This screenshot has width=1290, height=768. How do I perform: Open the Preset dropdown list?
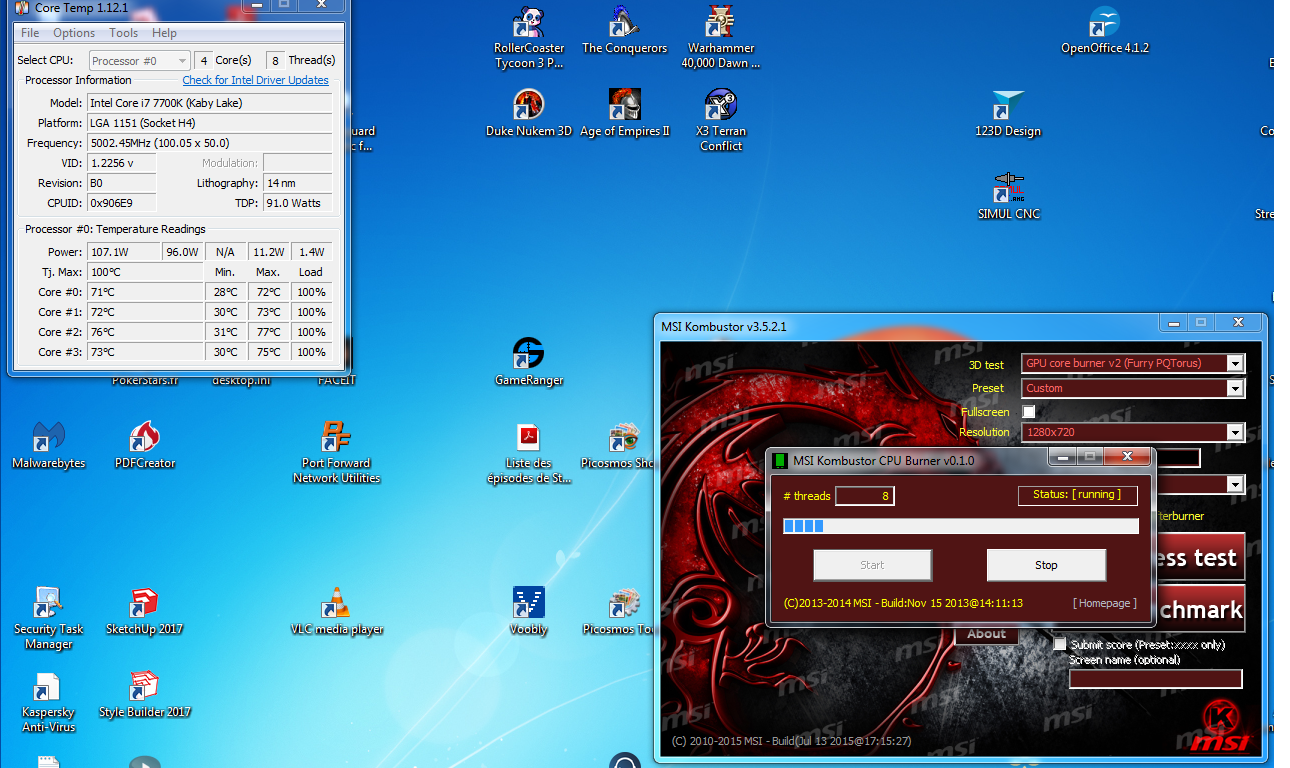(x=1235, y=388)
